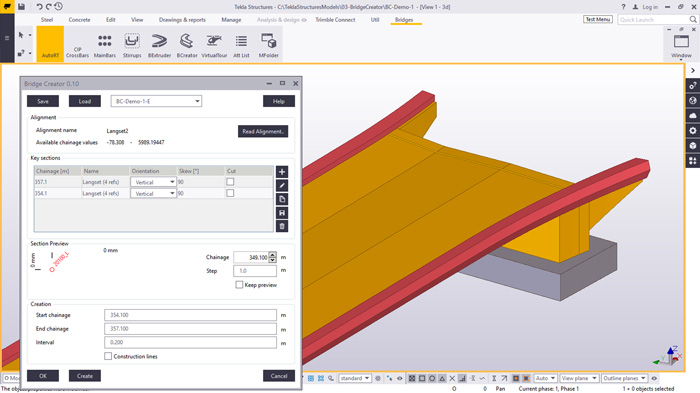Open the MFolder ribbon tool

[x=269, y=46]
